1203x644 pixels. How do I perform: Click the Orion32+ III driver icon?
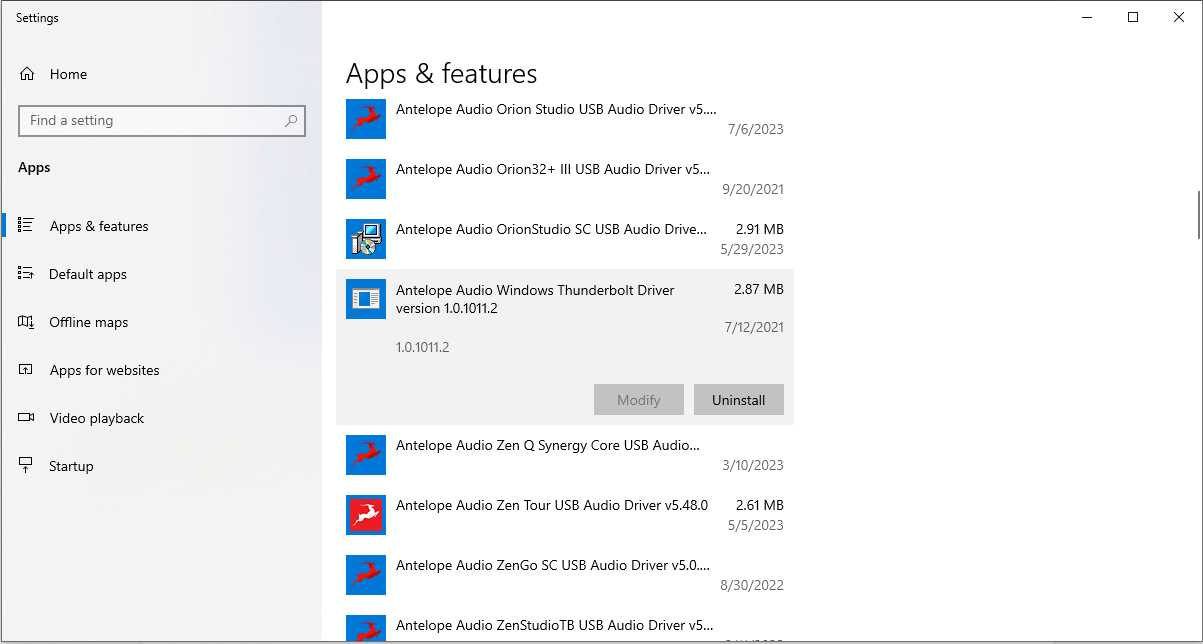point(366,179)
